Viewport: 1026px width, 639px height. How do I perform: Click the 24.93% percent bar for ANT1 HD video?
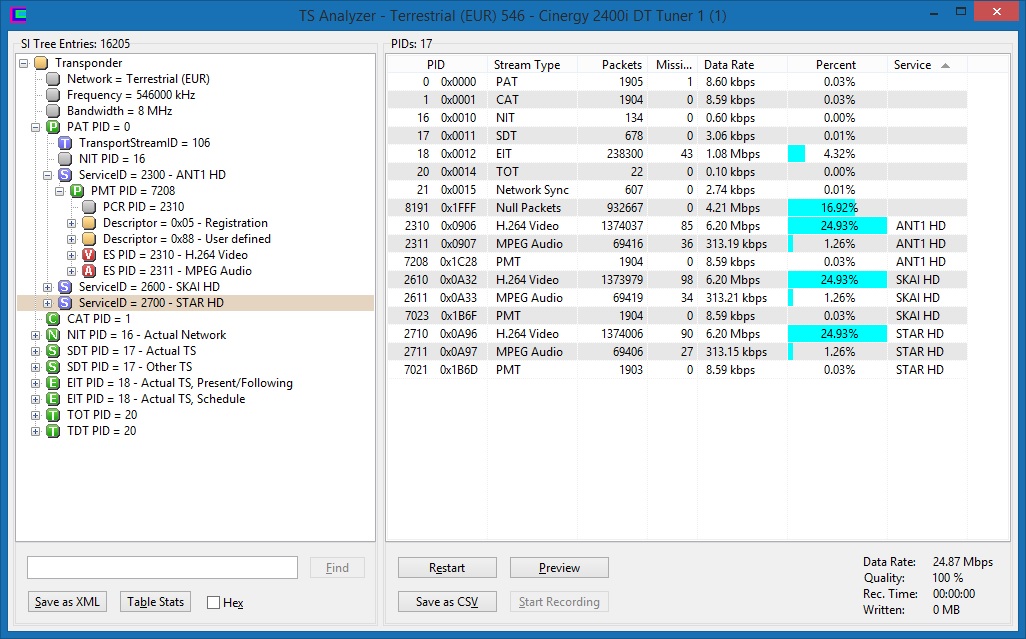[837, 226]
